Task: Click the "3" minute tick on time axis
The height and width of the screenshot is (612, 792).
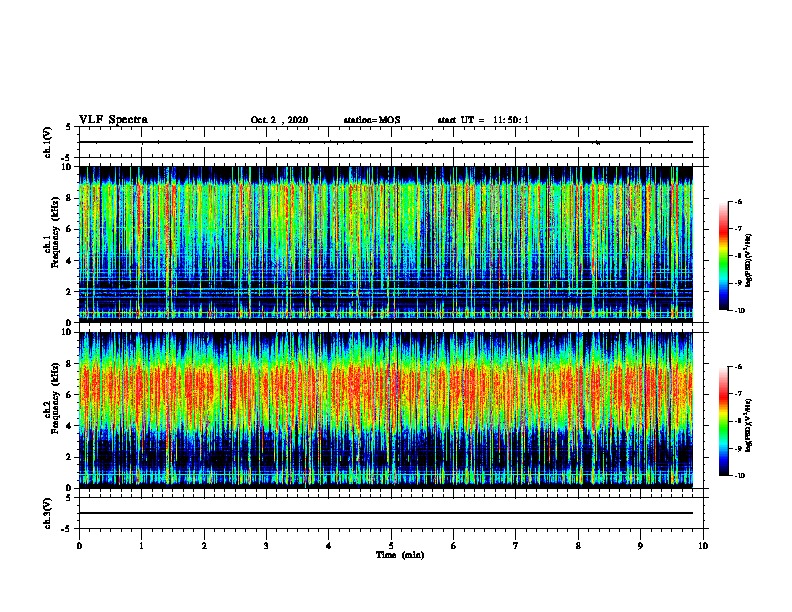Action: pos(266,546)
